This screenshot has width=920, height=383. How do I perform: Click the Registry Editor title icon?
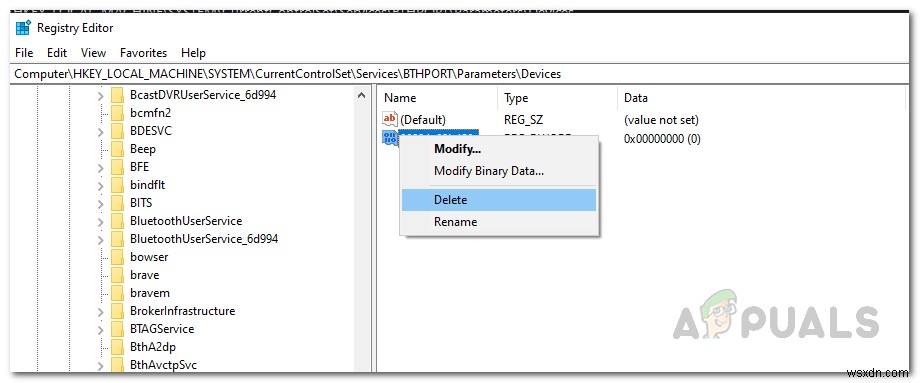(x=23, y=28)
